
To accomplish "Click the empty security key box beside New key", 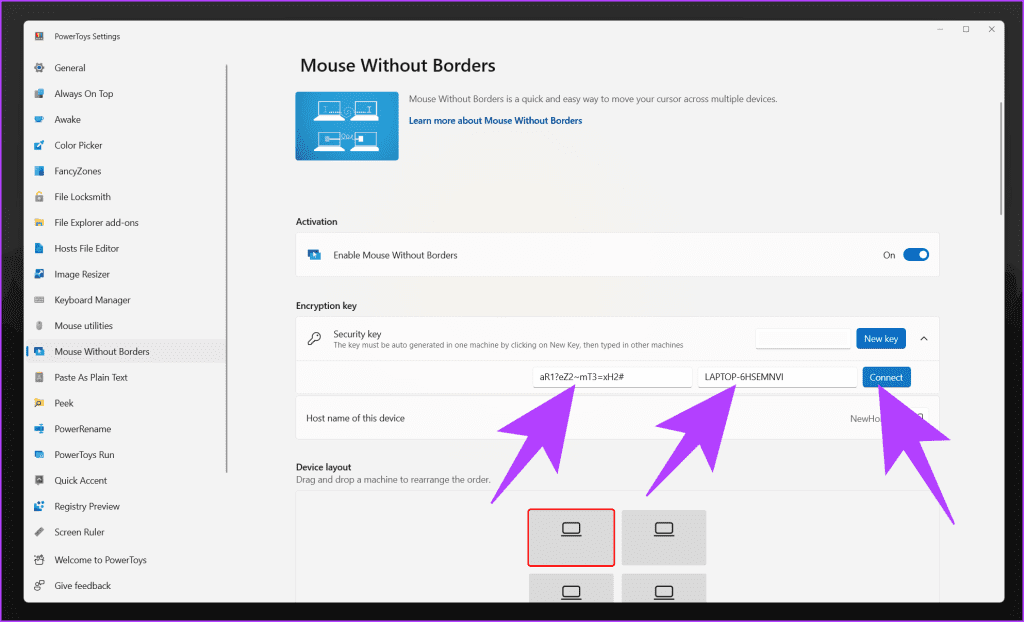I will point(803,338).
